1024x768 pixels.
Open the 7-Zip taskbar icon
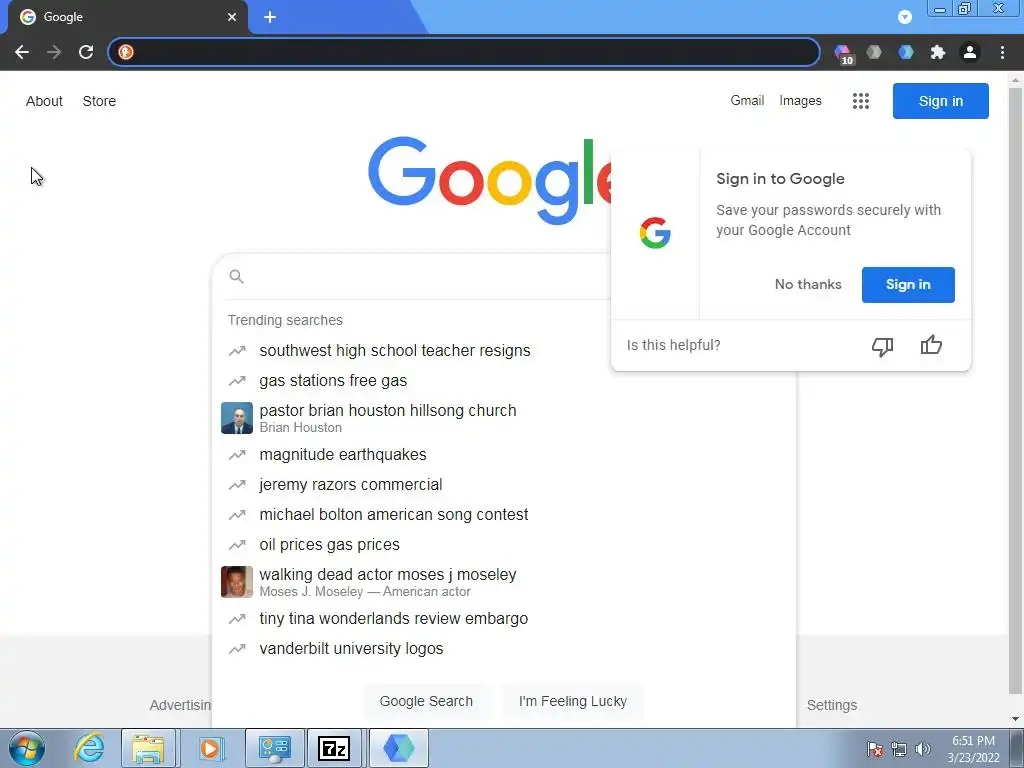click(334, 748)
